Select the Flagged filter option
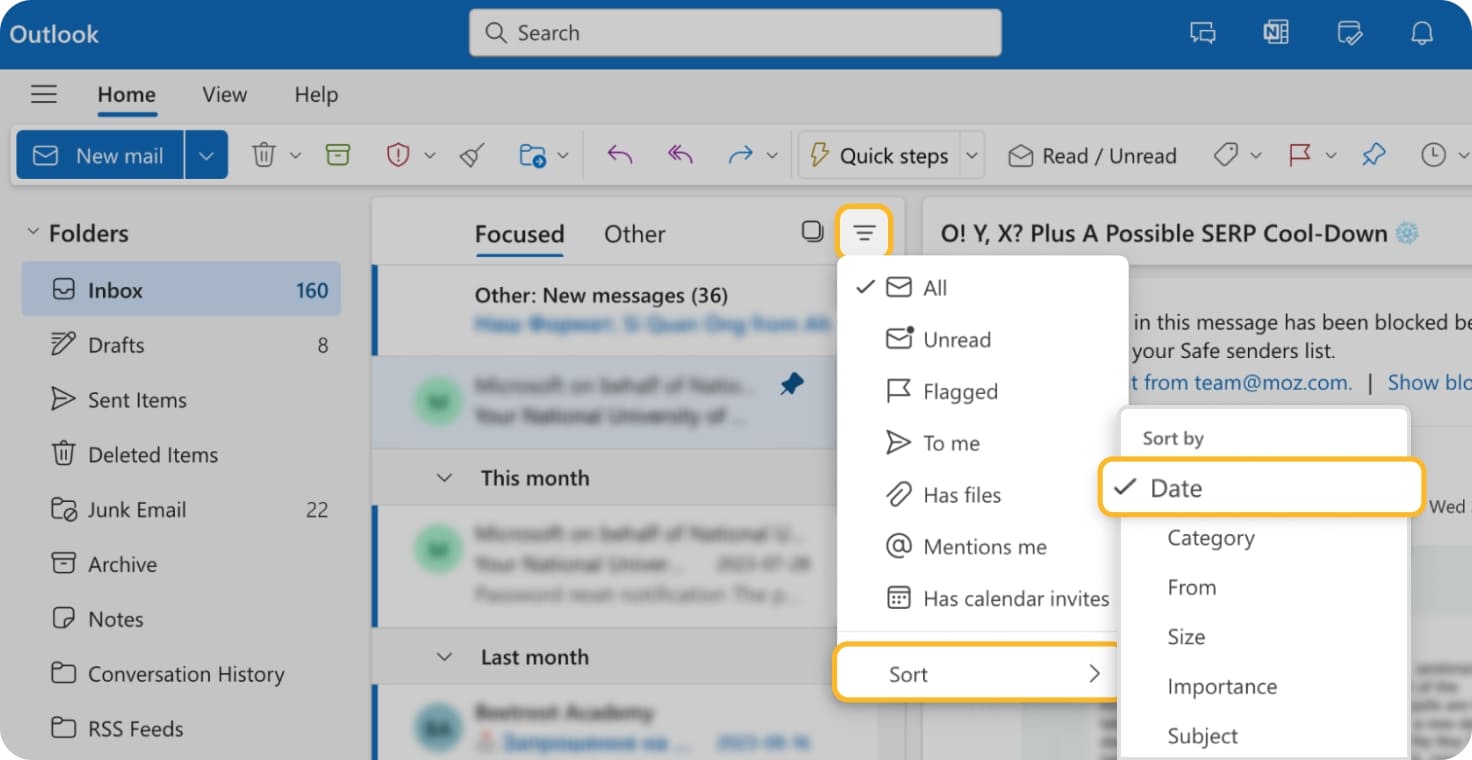The height and width of the screenshot is (760, 1472). (957, 391)
